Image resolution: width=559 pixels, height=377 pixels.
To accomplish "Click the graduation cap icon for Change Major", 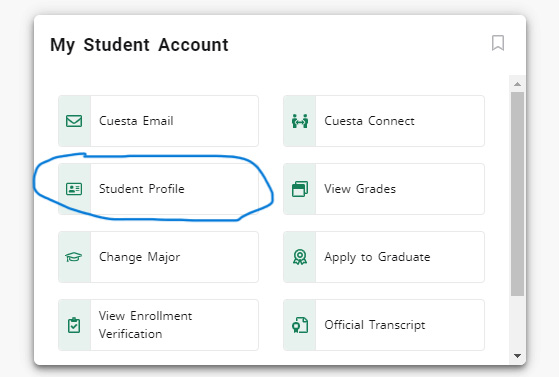I will coord(74,257).
